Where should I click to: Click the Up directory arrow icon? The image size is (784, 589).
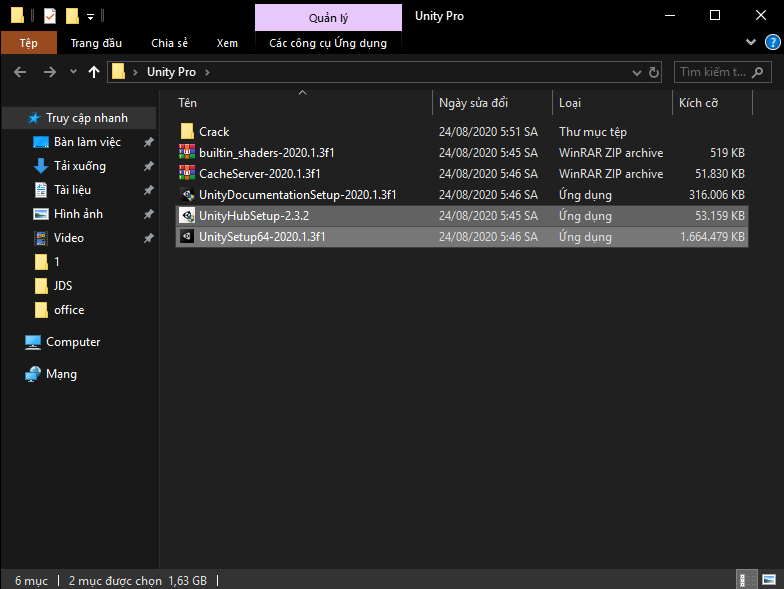point(94,72)
